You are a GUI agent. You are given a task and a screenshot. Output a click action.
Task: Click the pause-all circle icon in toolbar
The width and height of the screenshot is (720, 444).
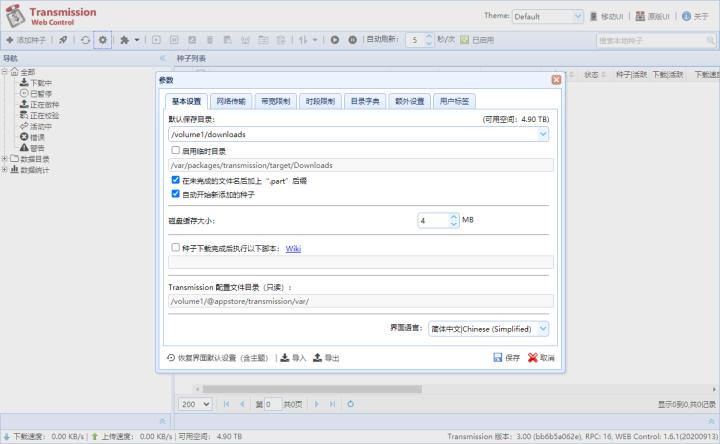tap(352, 40)
